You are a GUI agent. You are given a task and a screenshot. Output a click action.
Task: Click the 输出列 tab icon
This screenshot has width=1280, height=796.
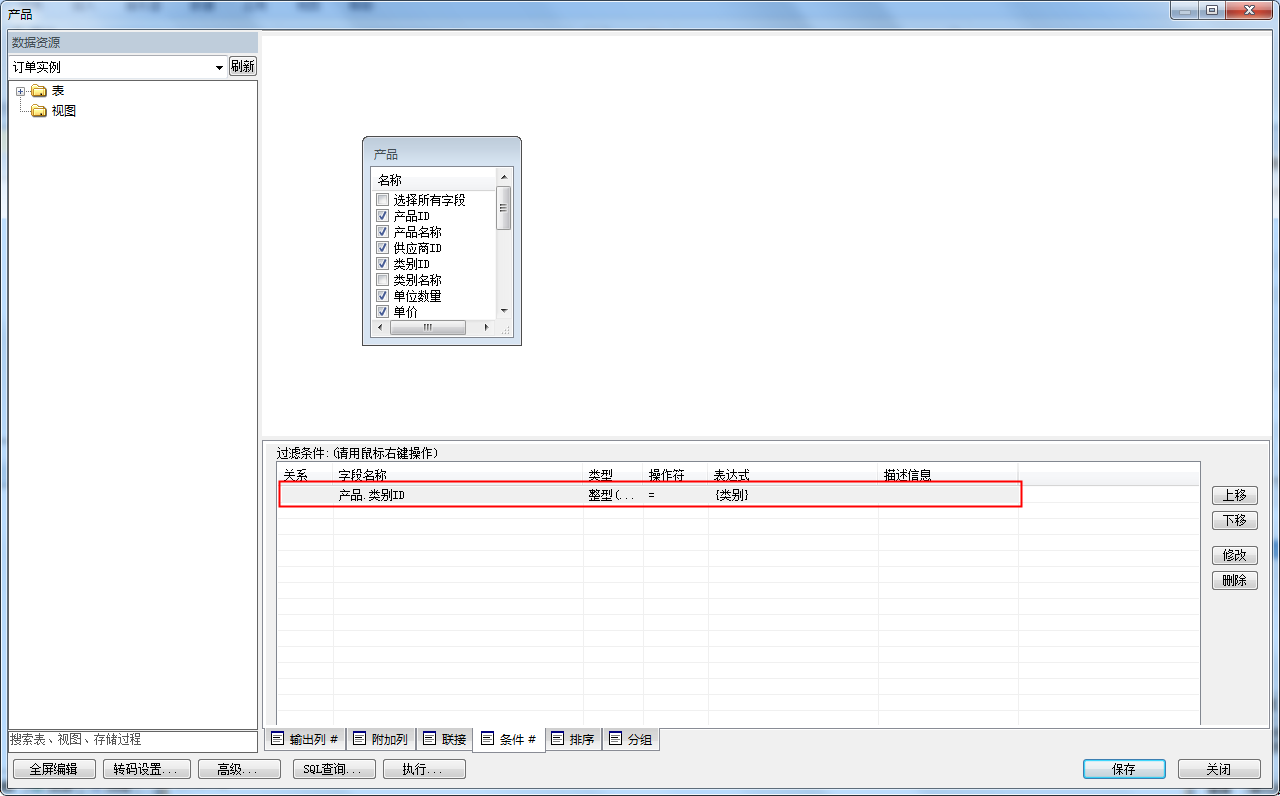point(278,739)
